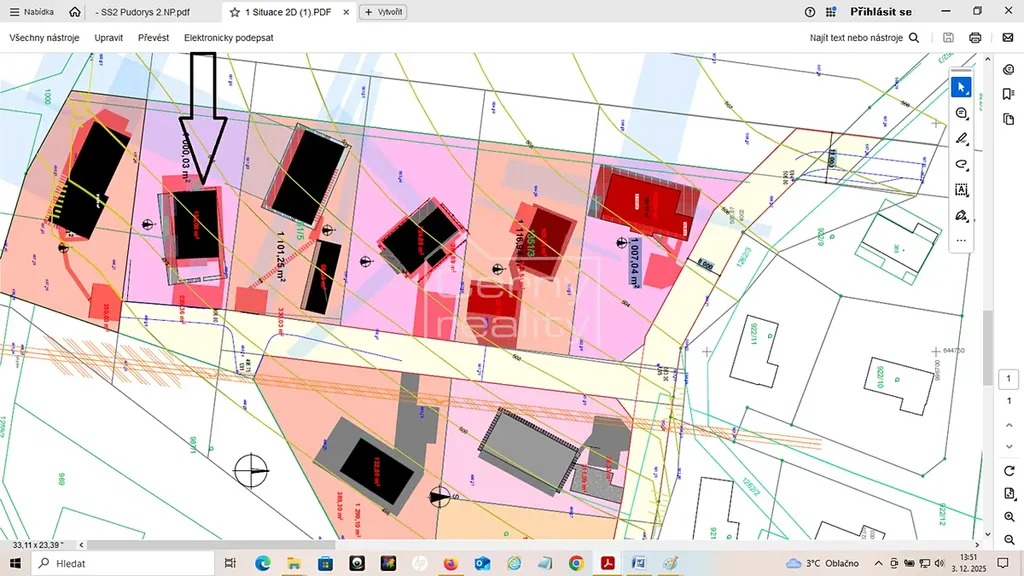Share the file by email envelope icon
The width and height of the screenshot is (1024, 576).
pyautogui.click(x=1008, y=38)
